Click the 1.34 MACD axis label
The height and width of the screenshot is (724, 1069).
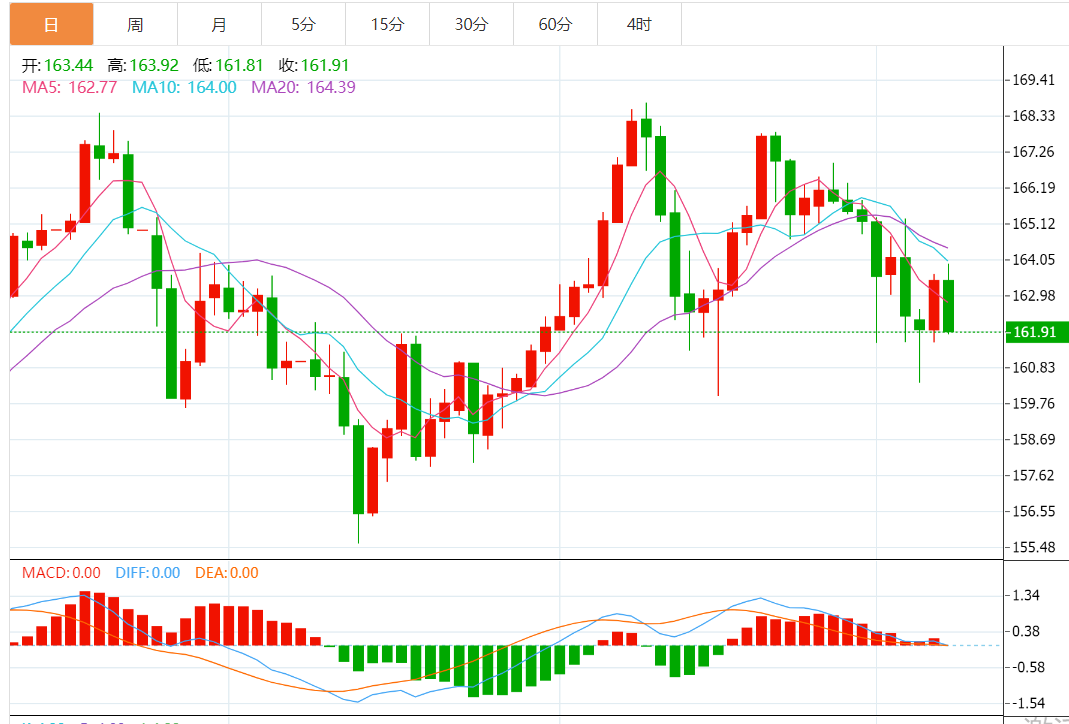[x=1026, y=595]
